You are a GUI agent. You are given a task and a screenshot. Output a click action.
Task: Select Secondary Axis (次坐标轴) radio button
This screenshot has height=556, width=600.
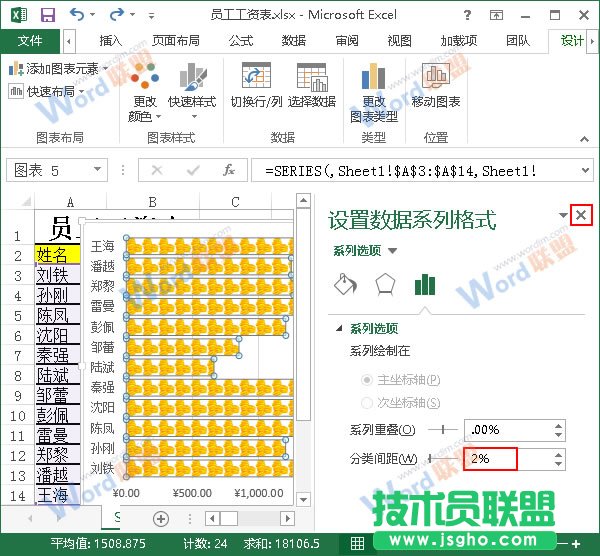pyautogui.click(x=367, y=403)
